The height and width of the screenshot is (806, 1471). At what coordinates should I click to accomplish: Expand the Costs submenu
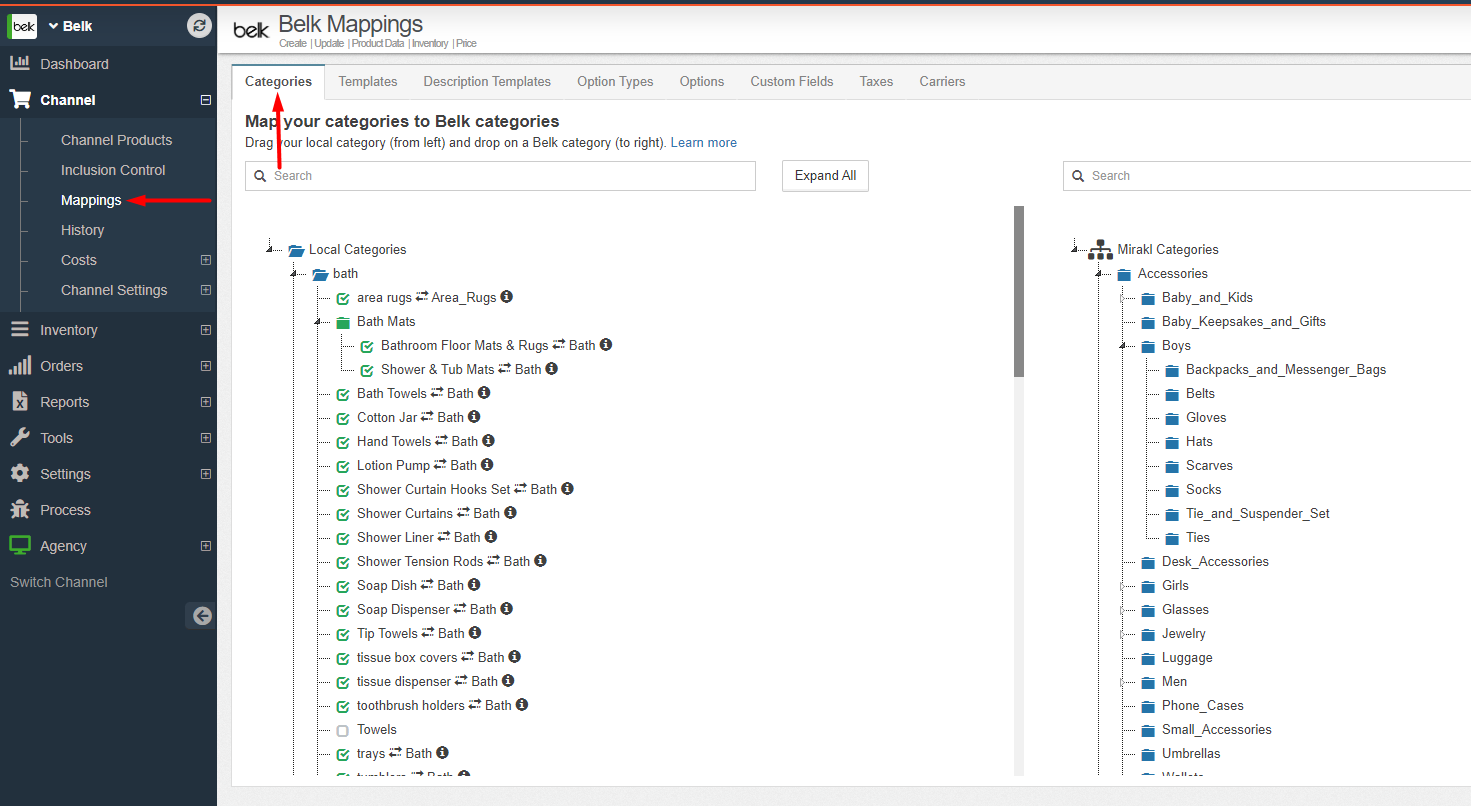tap(206, 260)
